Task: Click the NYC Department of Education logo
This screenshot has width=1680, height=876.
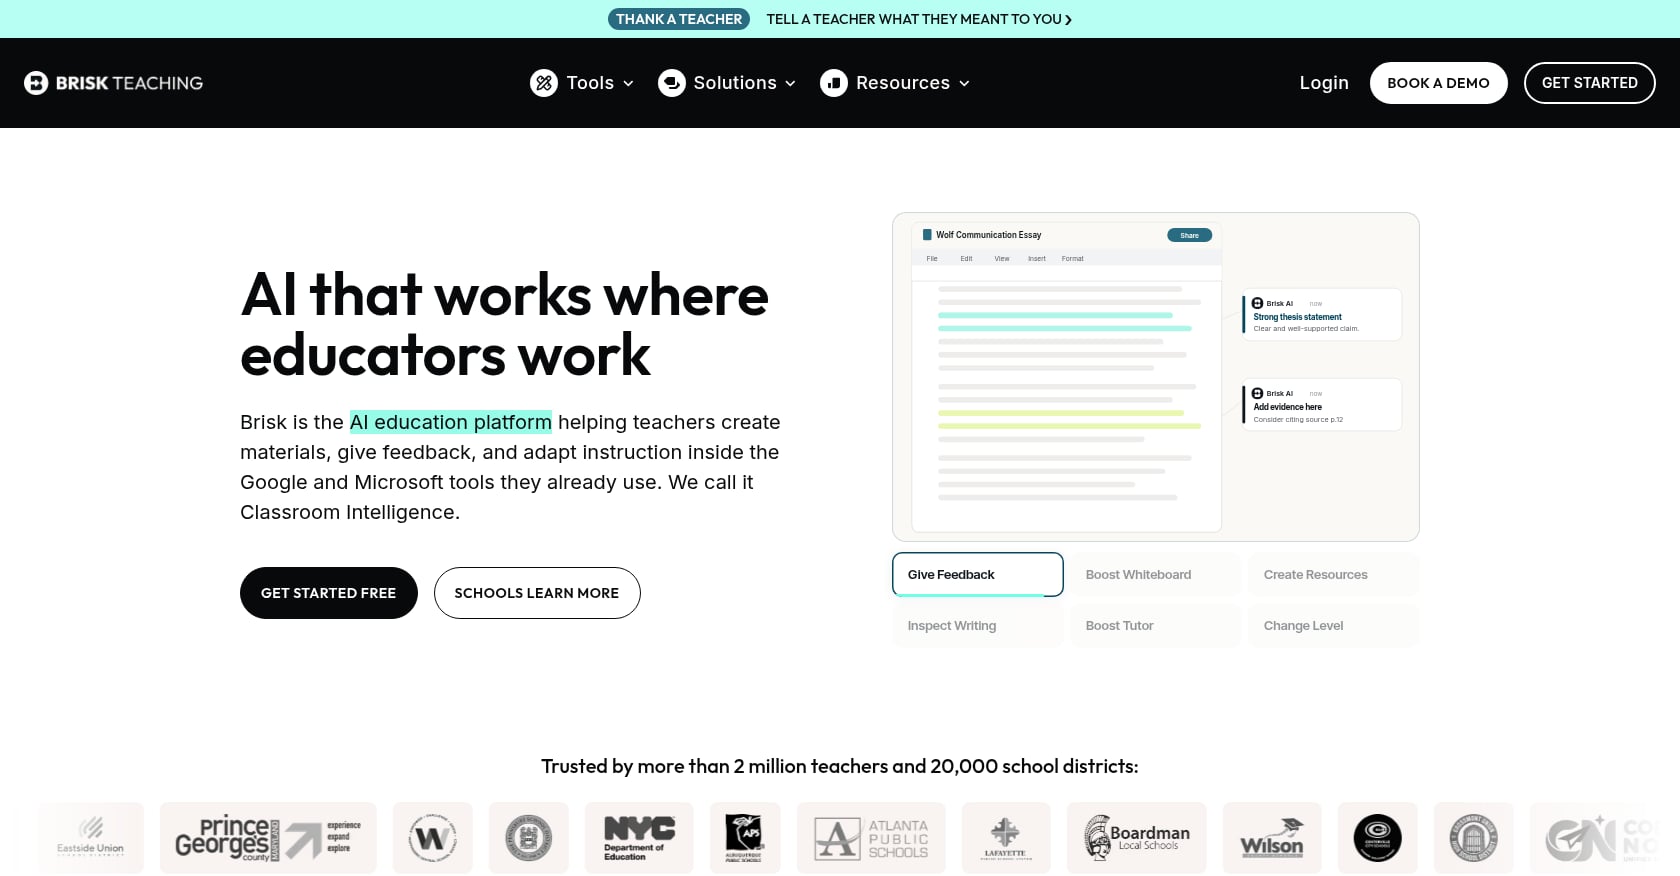Action: coord(639,838)
